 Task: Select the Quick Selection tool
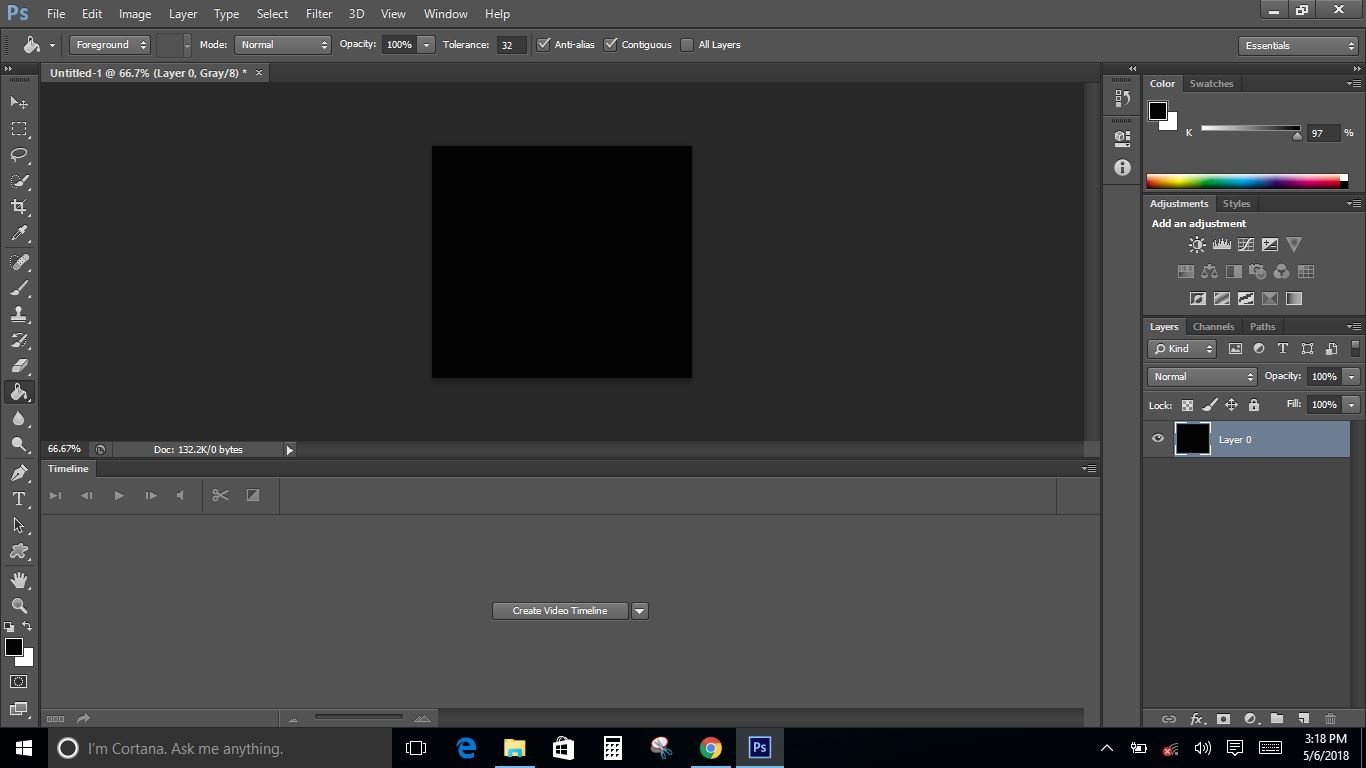(19, 181)
